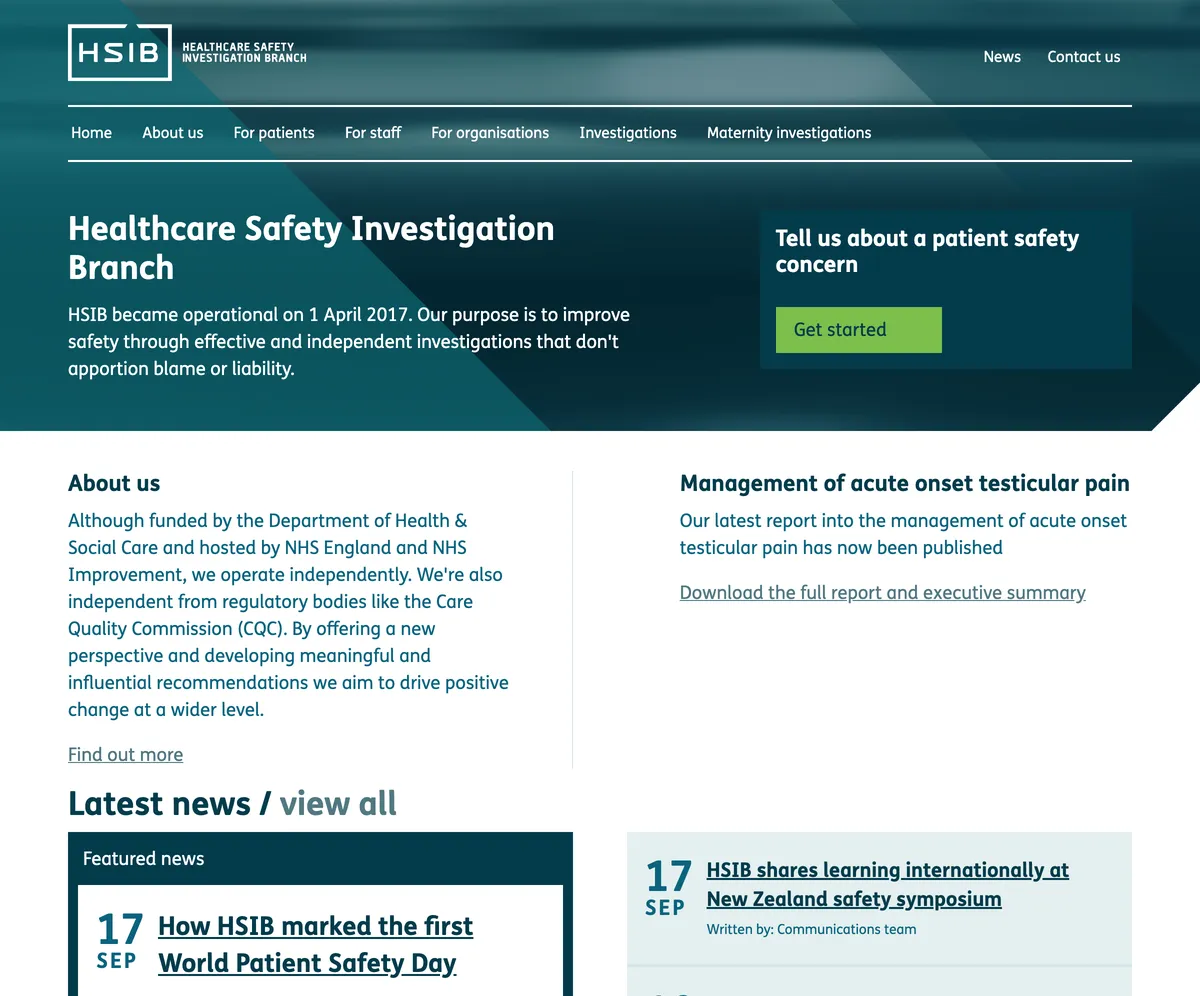Open the News link in header
The height and width of the screenshot is (996, 1200).
click(1002, 57)
